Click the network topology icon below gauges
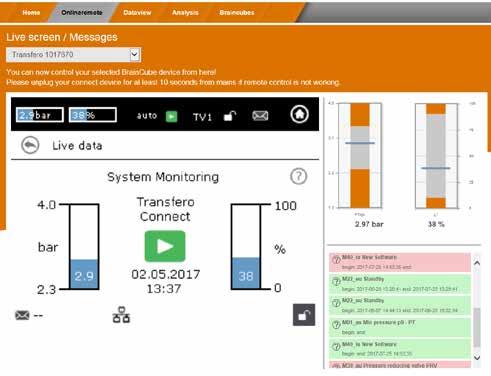 click(121, 315)
